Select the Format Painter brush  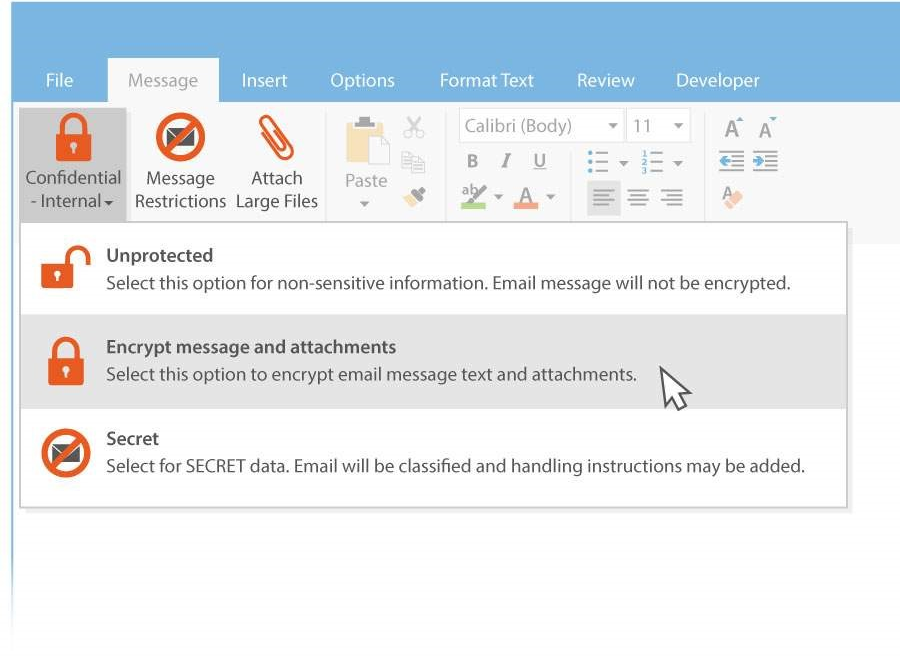click(414, 196)
